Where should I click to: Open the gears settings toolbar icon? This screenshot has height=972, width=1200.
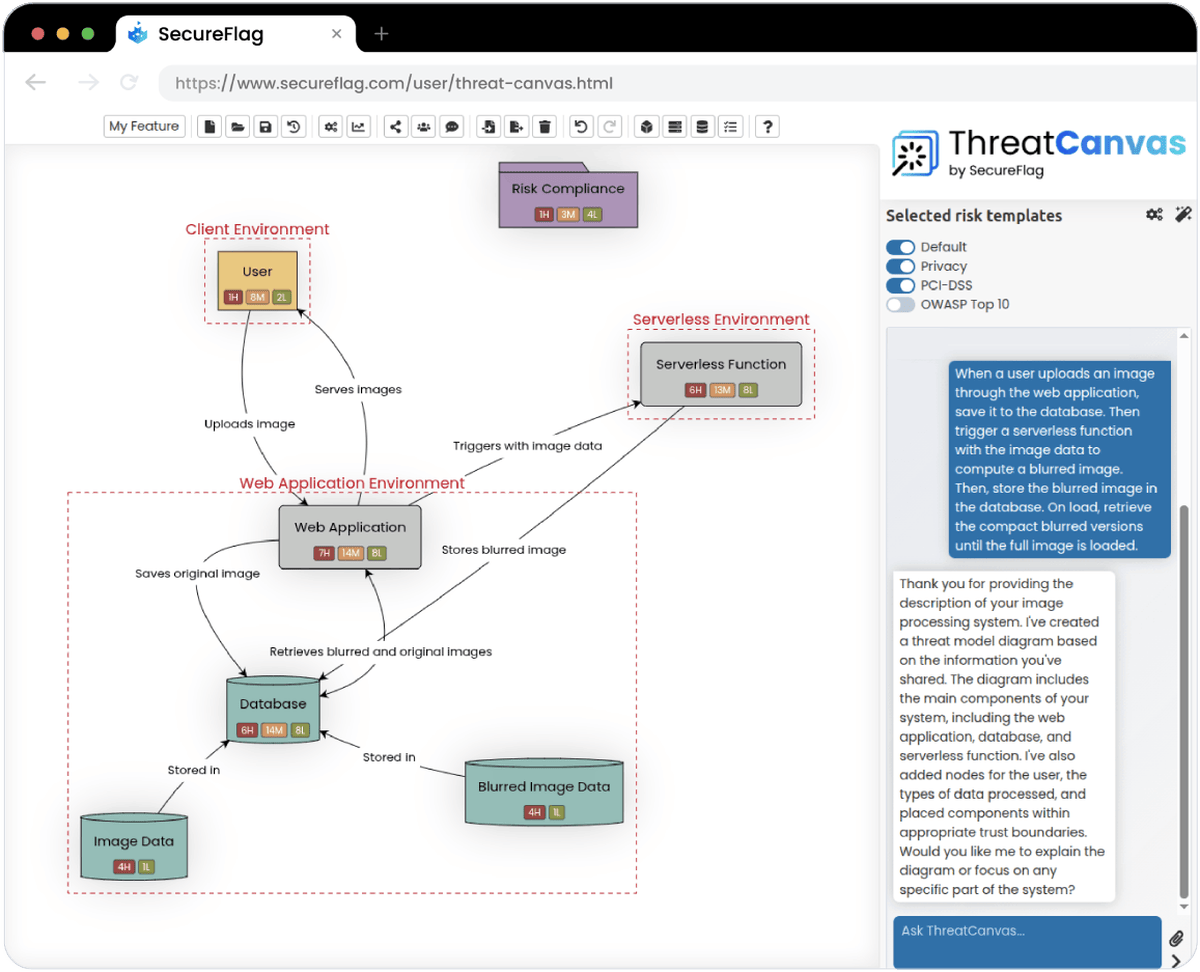(330, 127)
